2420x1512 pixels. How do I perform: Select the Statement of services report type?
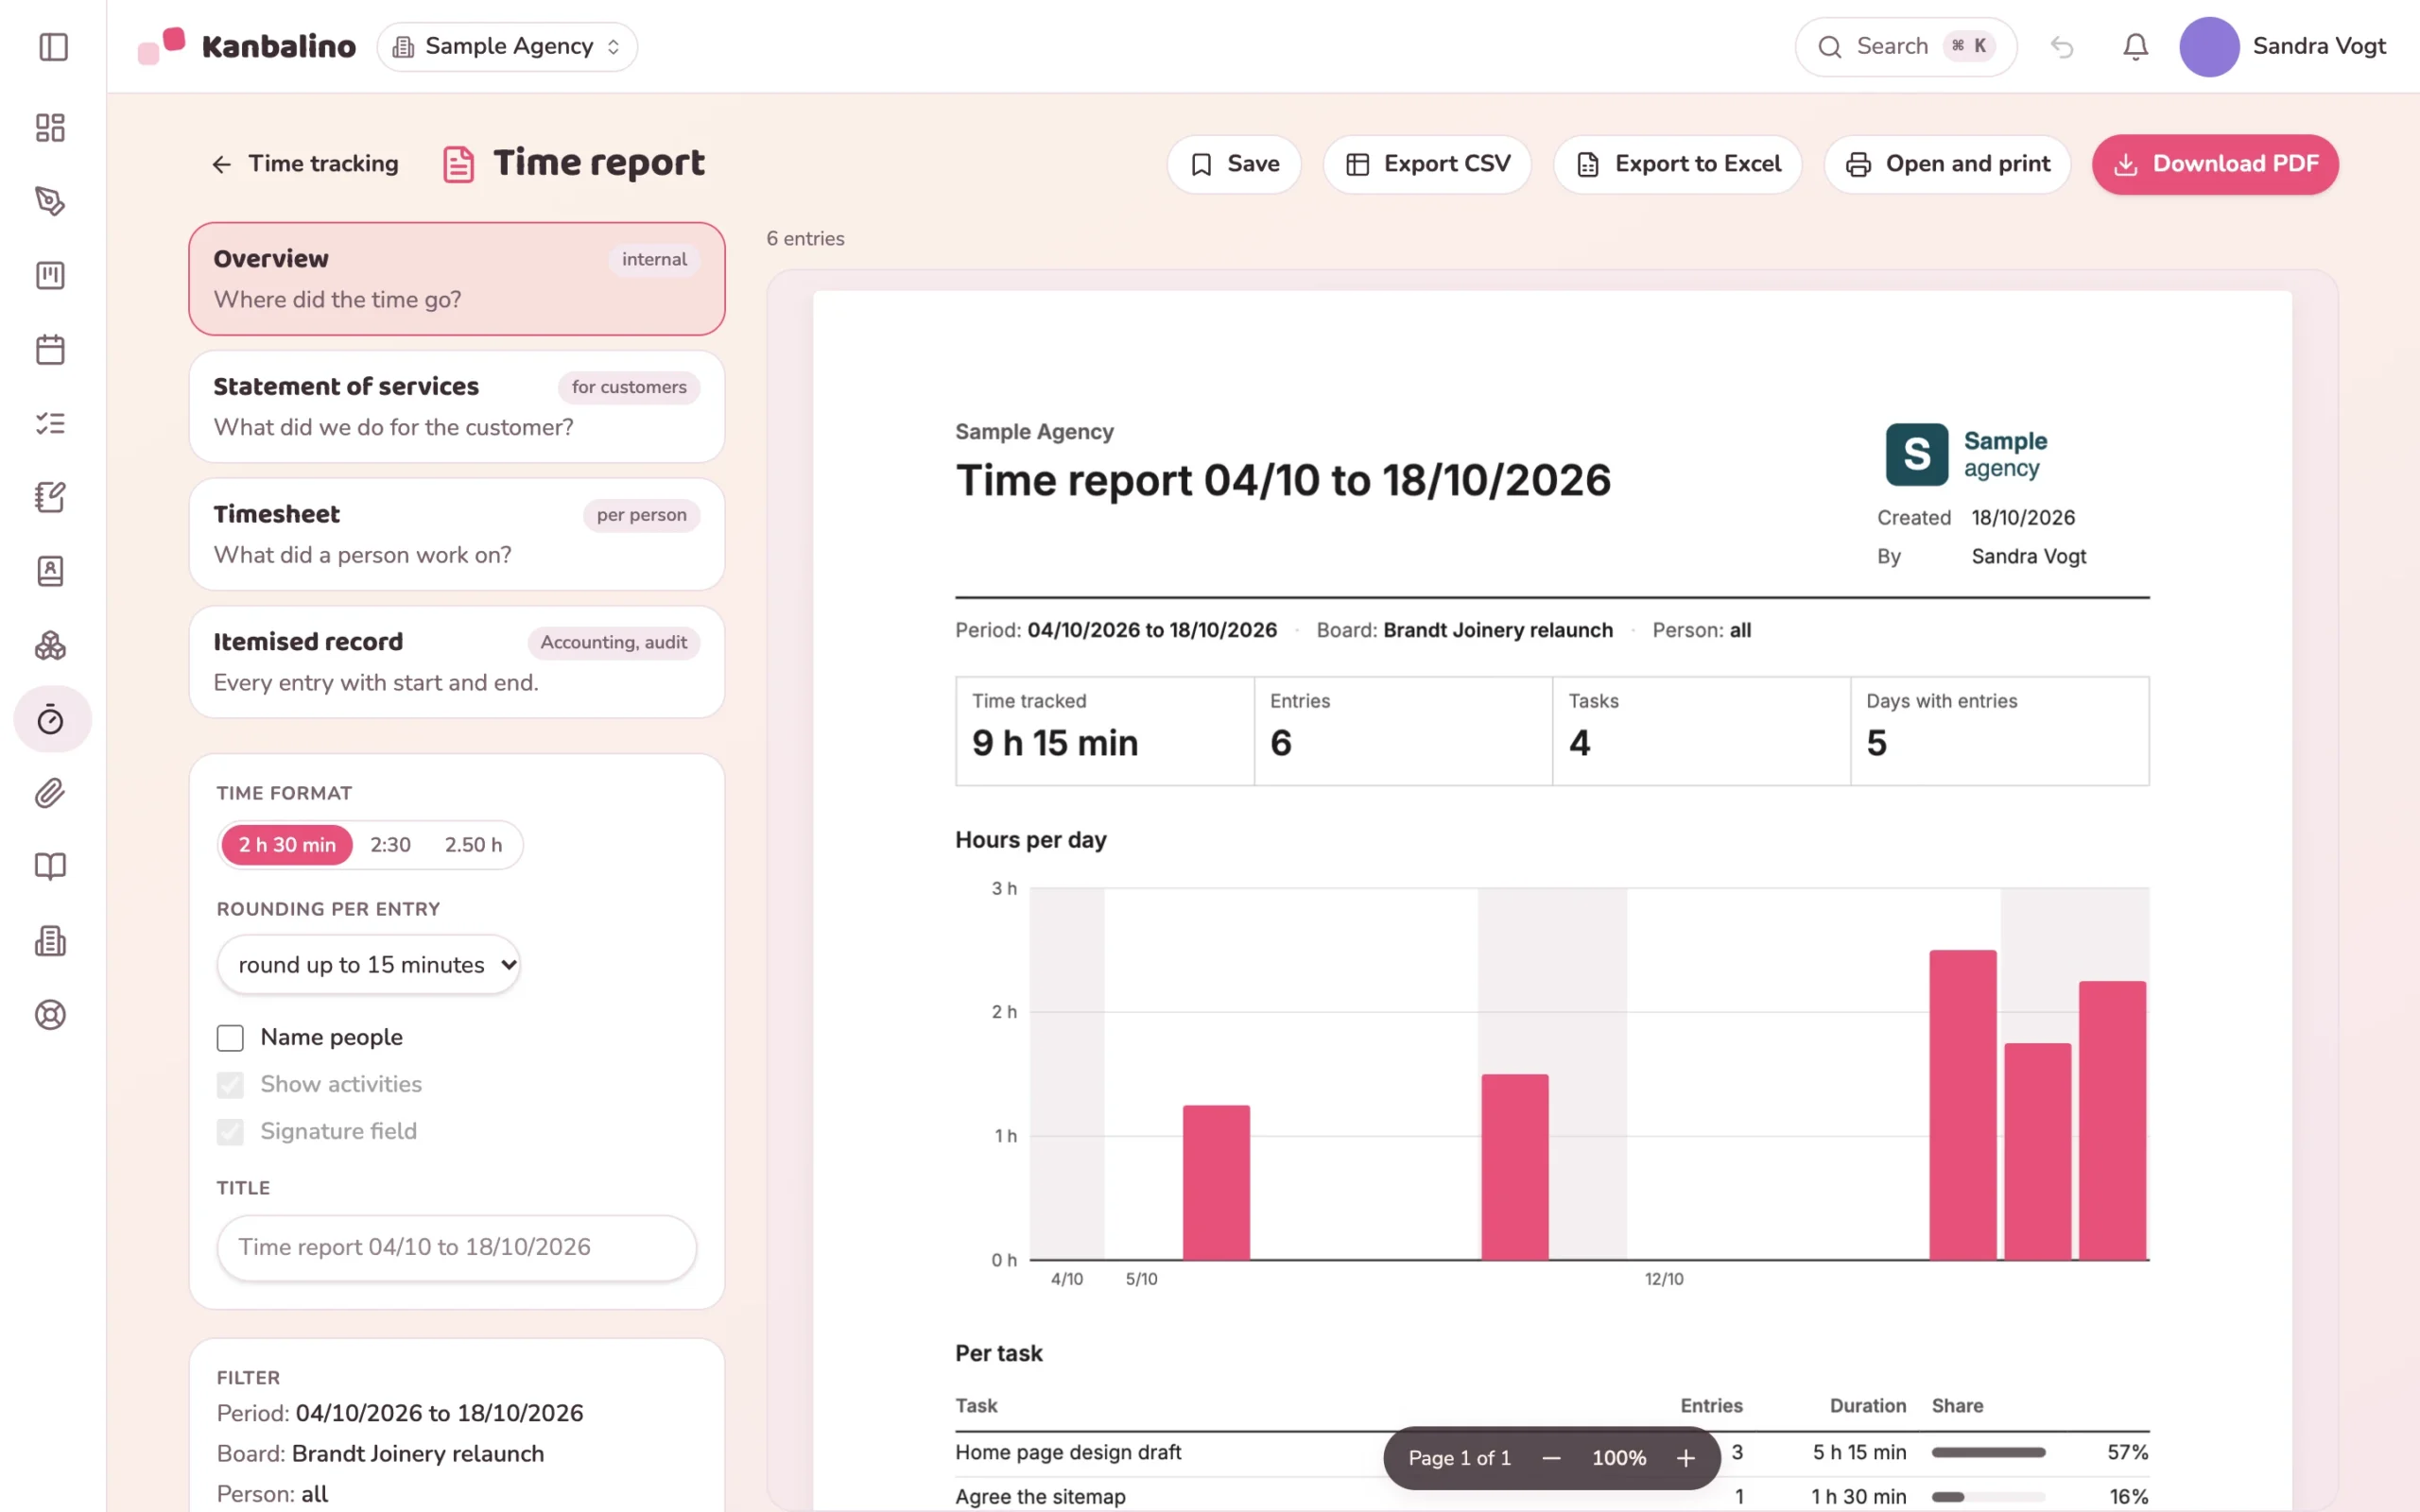point(457,407)
